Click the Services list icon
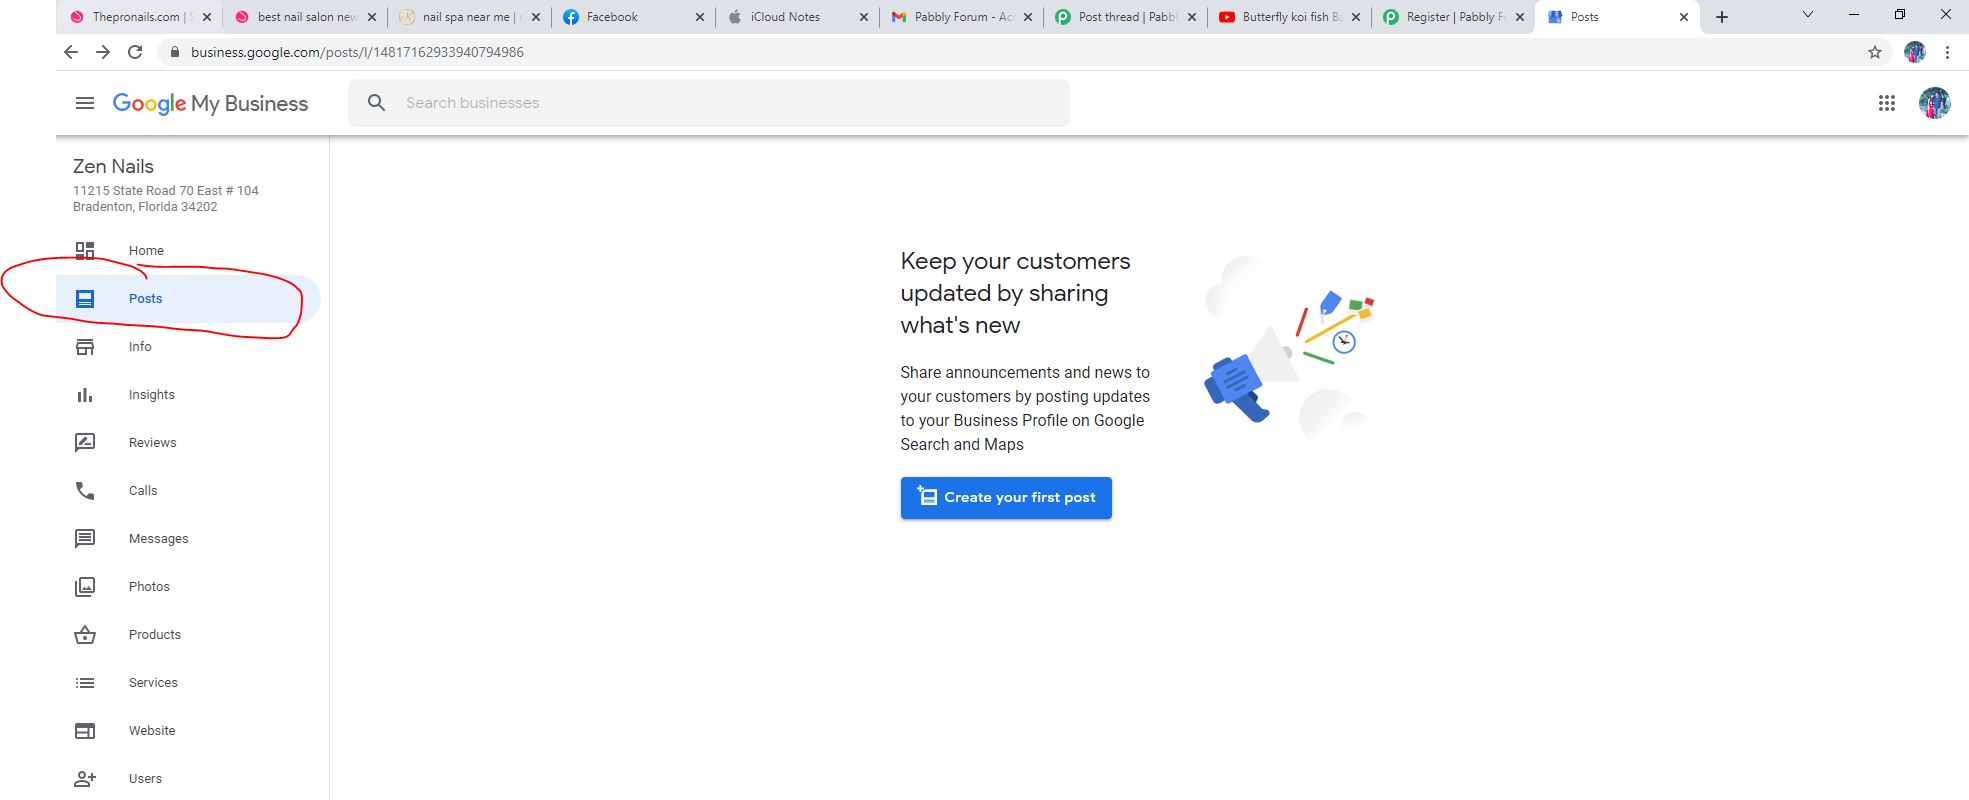 click(x=85, y=682)
